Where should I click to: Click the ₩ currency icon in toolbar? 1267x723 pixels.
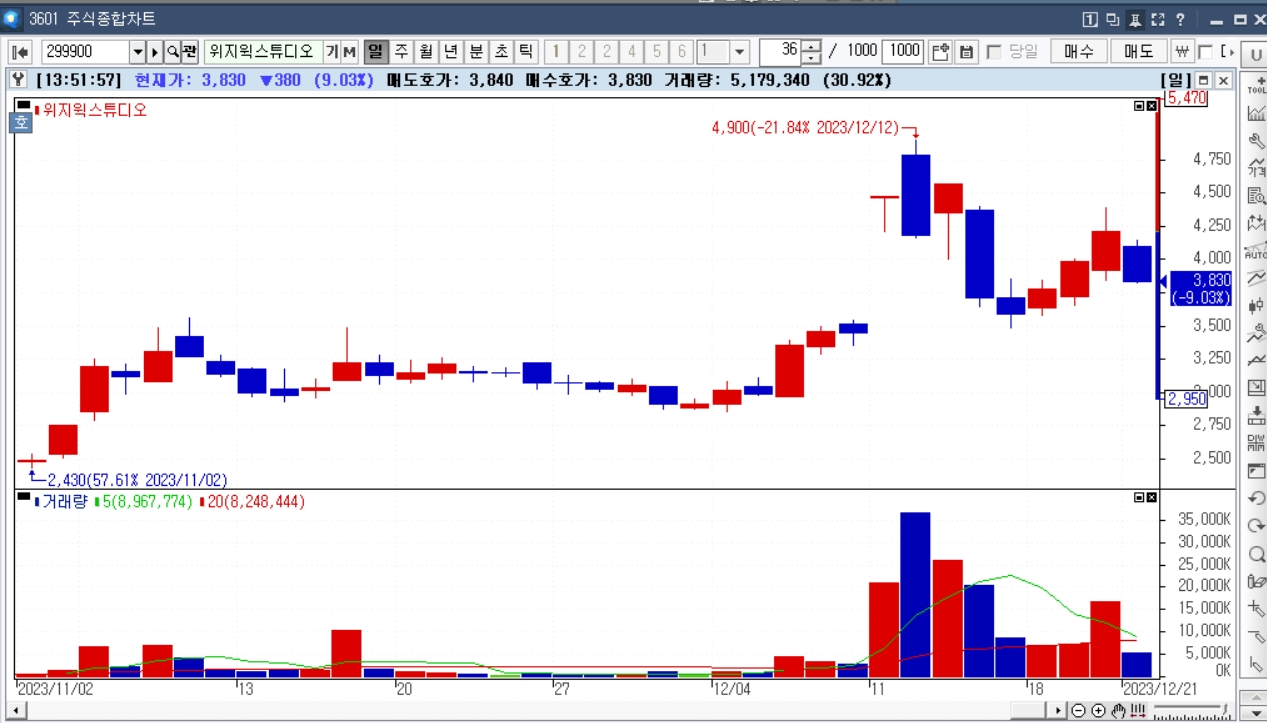coord(1182,52)
